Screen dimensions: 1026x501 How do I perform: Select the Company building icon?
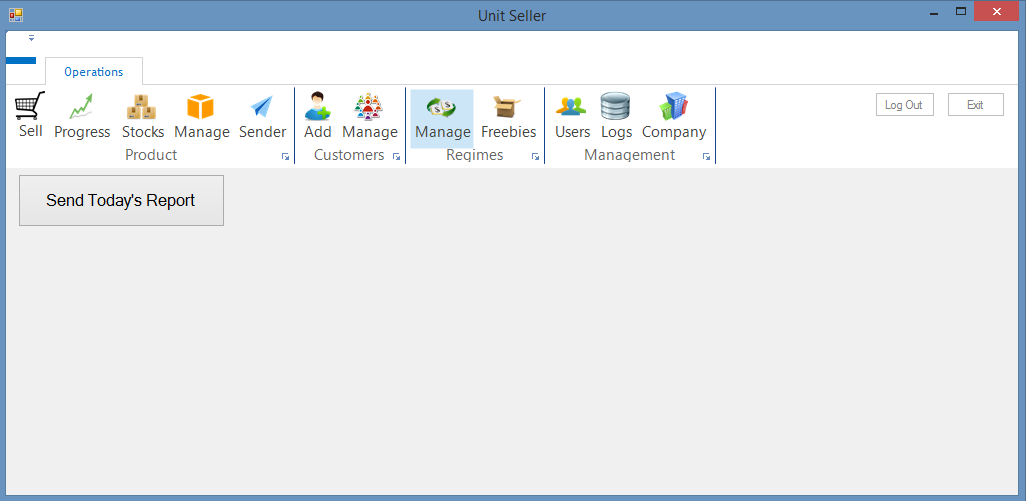pos(674,116)
